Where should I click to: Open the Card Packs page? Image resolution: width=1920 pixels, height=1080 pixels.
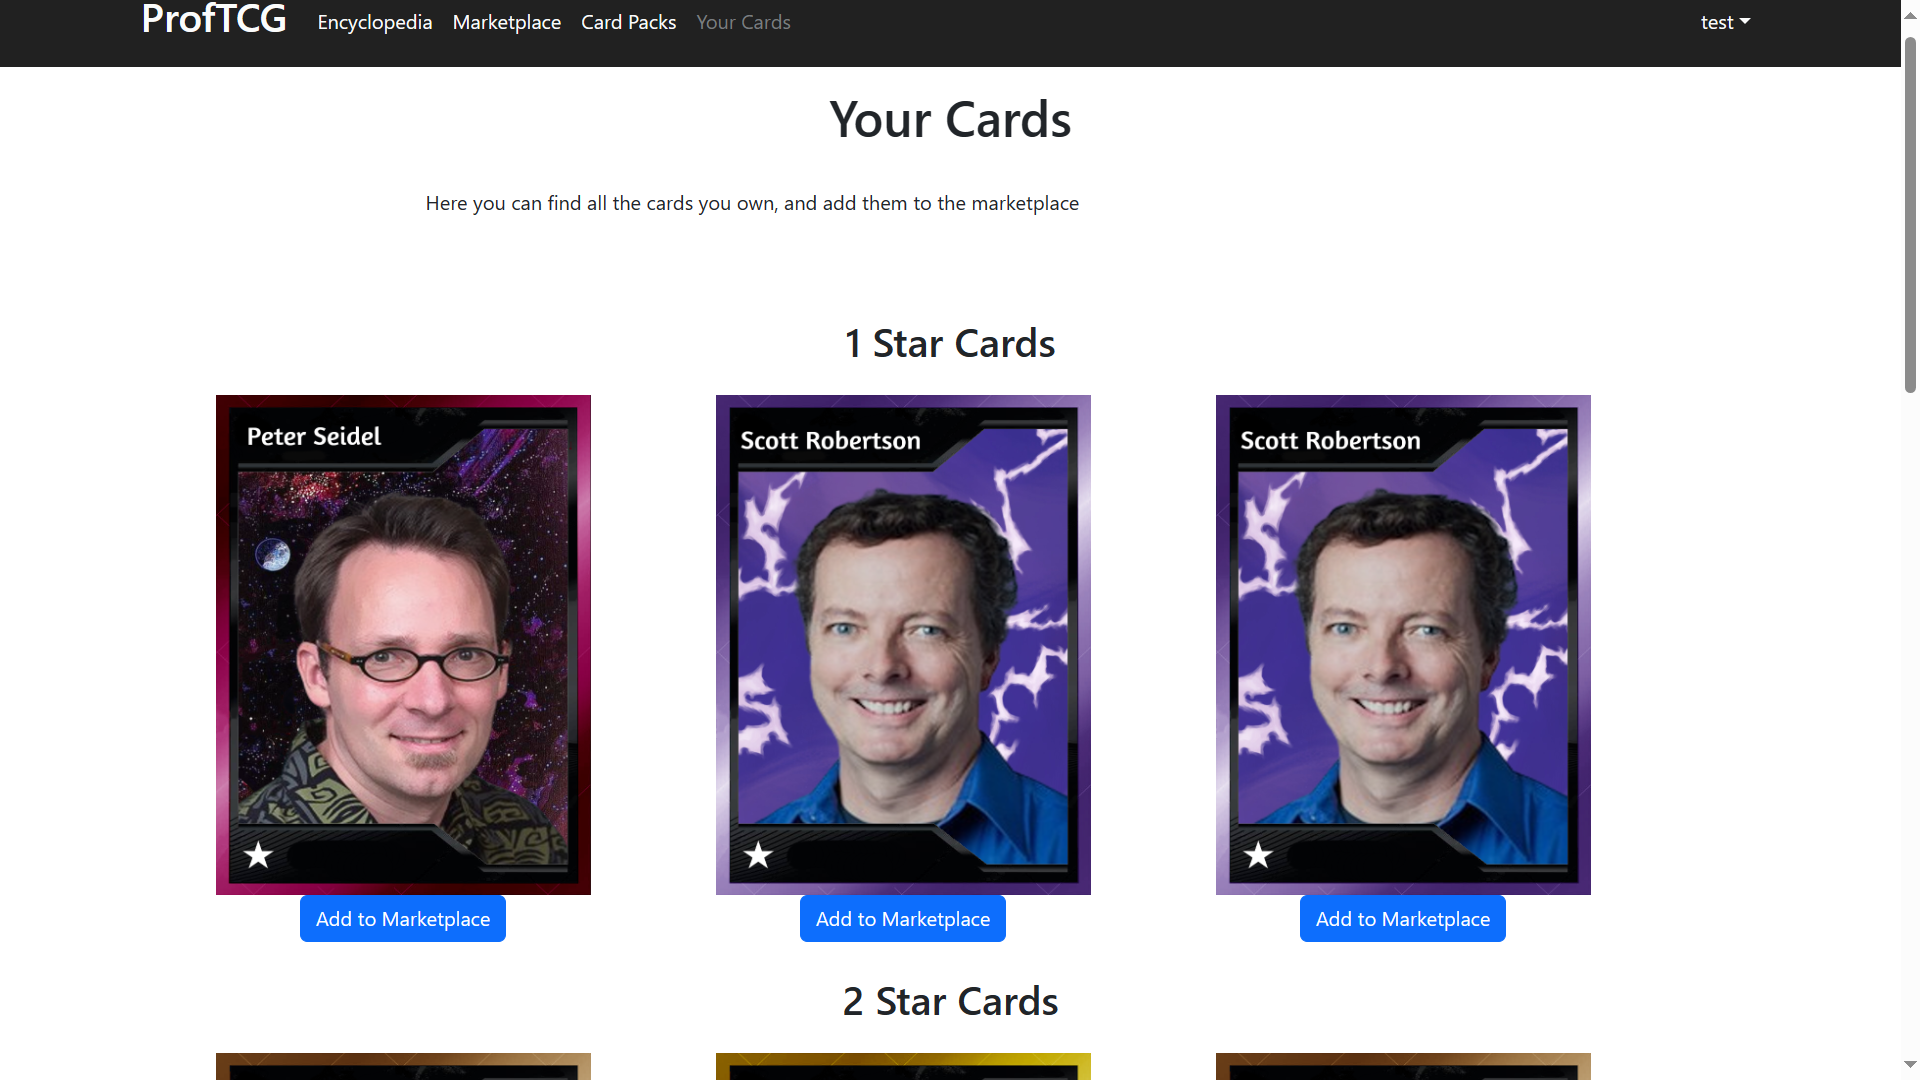point(629,22)
